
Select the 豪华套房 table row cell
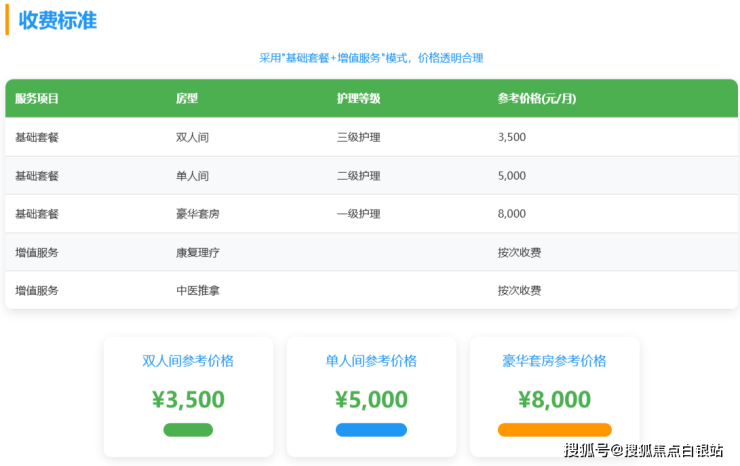tap(198, 214)
